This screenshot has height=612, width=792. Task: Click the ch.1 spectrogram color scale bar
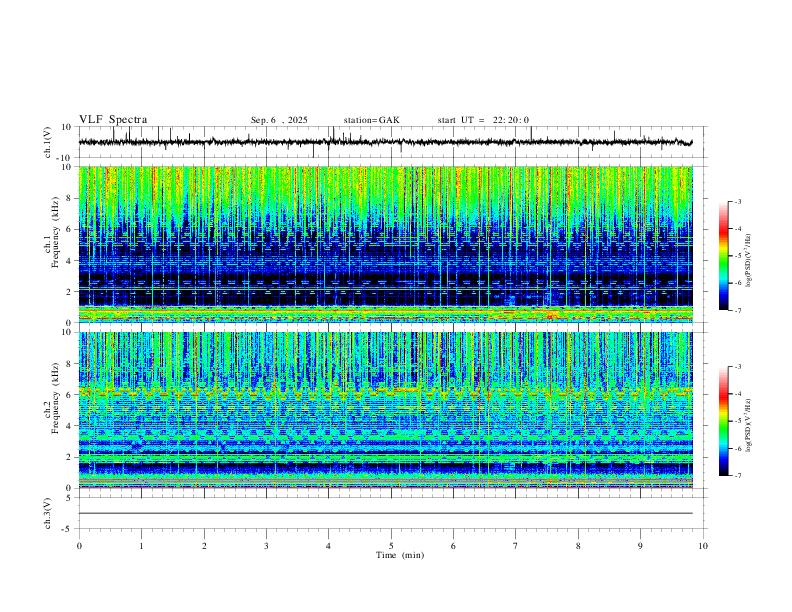pos(724,256)
